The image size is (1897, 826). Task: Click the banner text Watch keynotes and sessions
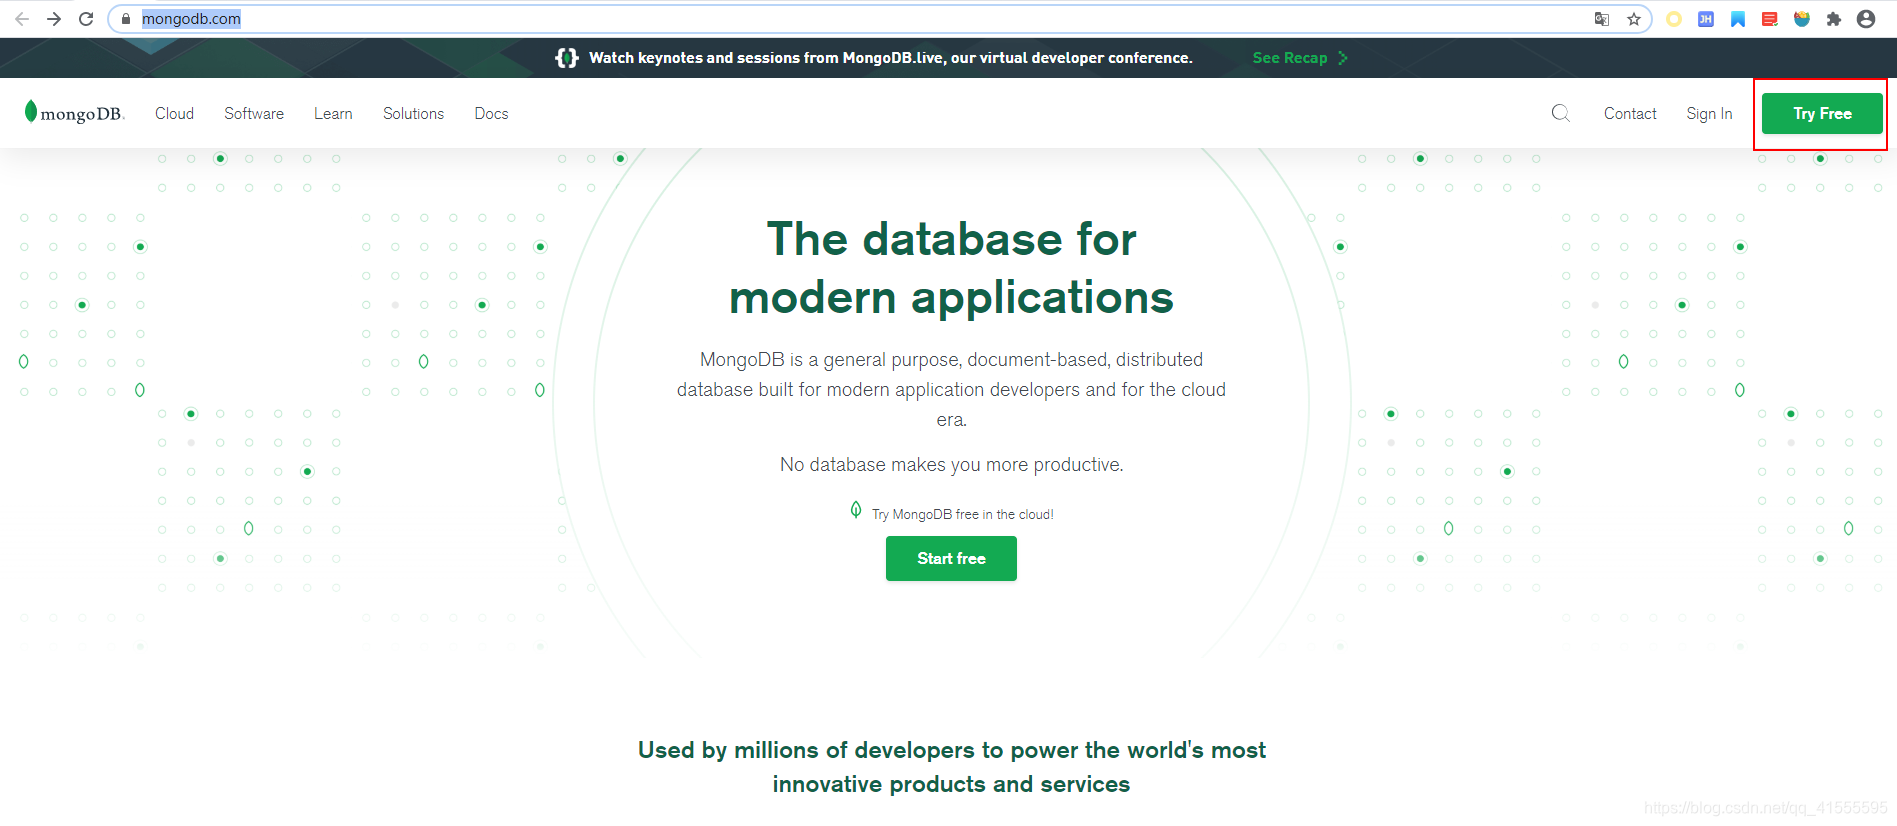coord(890,58)
